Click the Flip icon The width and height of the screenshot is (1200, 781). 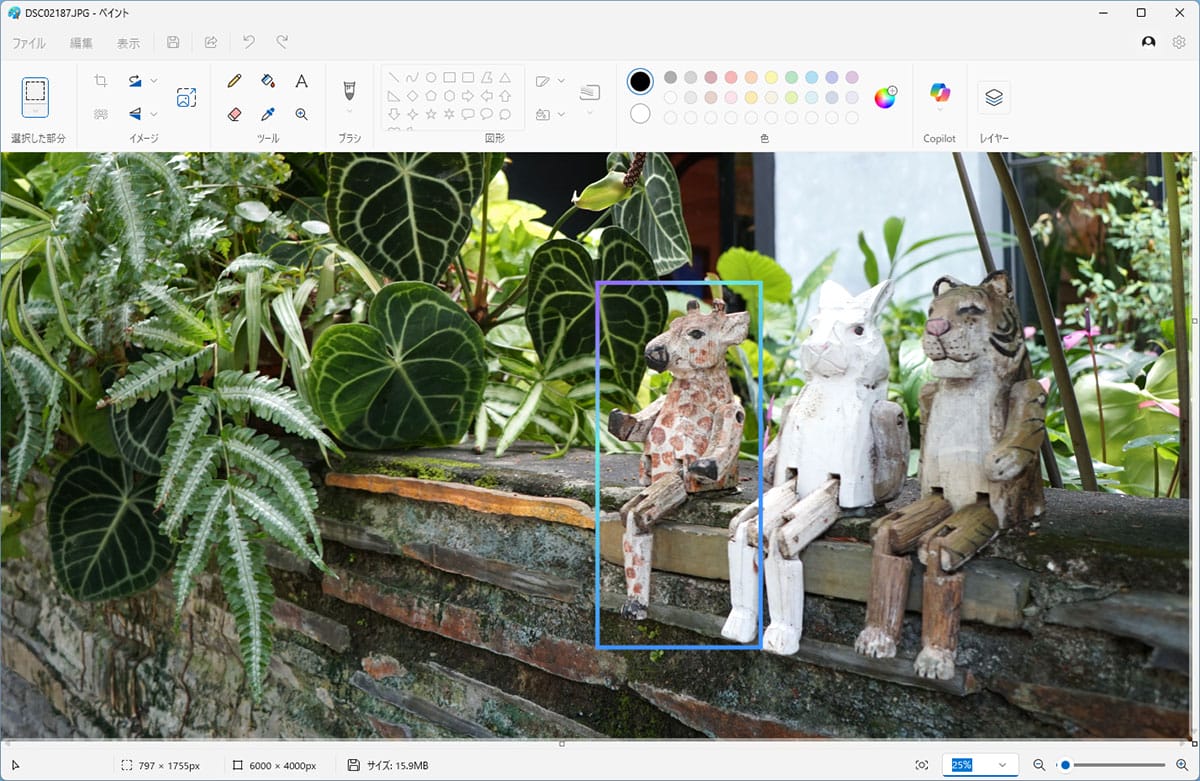135,114
